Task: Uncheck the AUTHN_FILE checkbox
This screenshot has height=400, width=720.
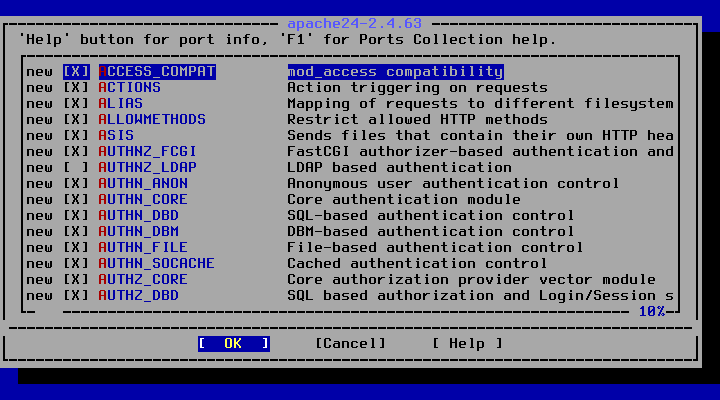Action: pos(76,248)
